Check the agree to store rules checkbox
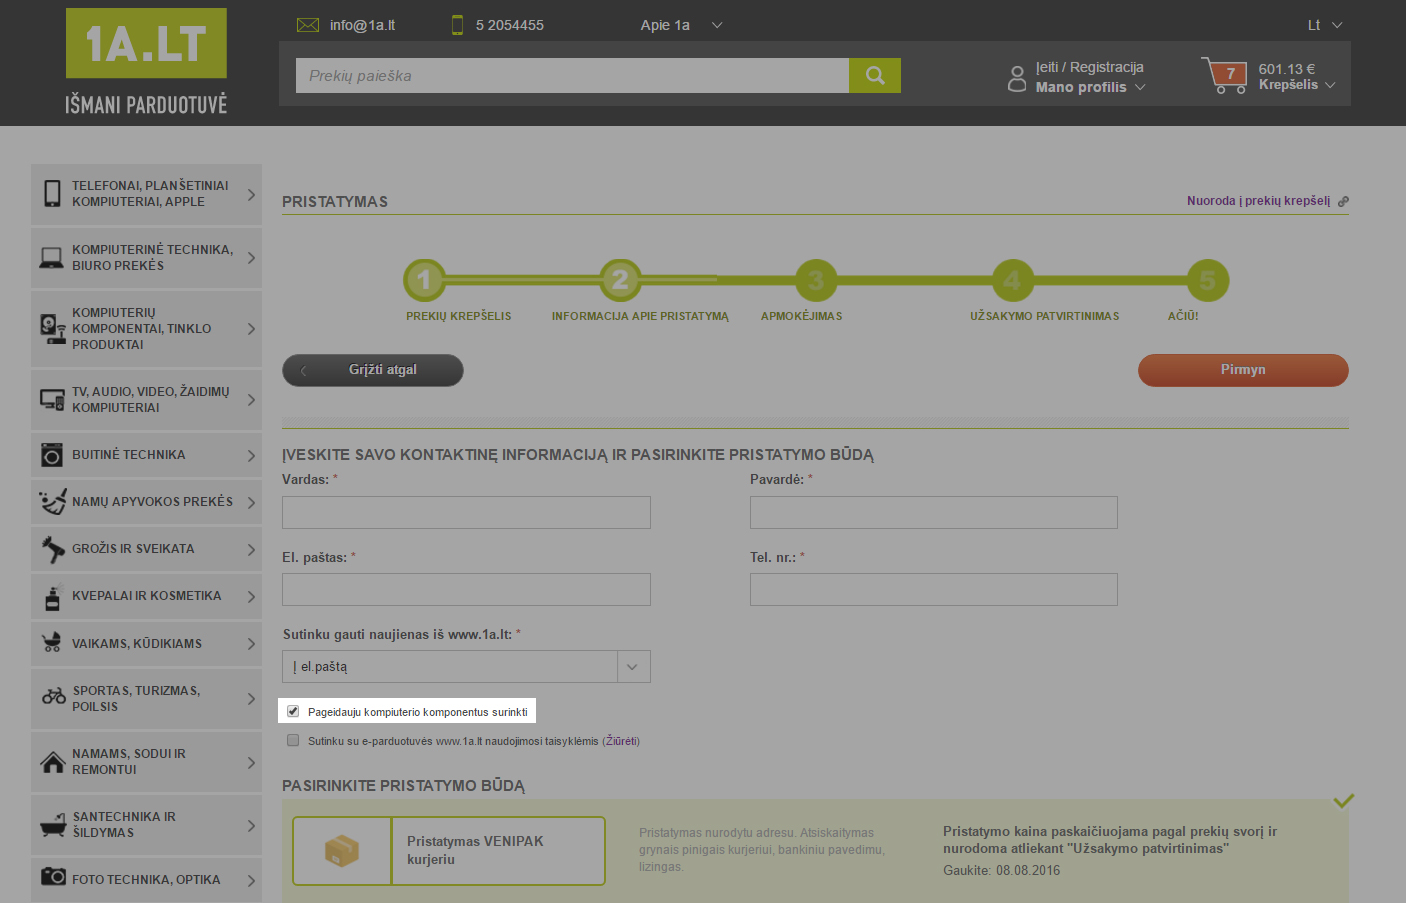The image size is (1406, 903). 293,740
